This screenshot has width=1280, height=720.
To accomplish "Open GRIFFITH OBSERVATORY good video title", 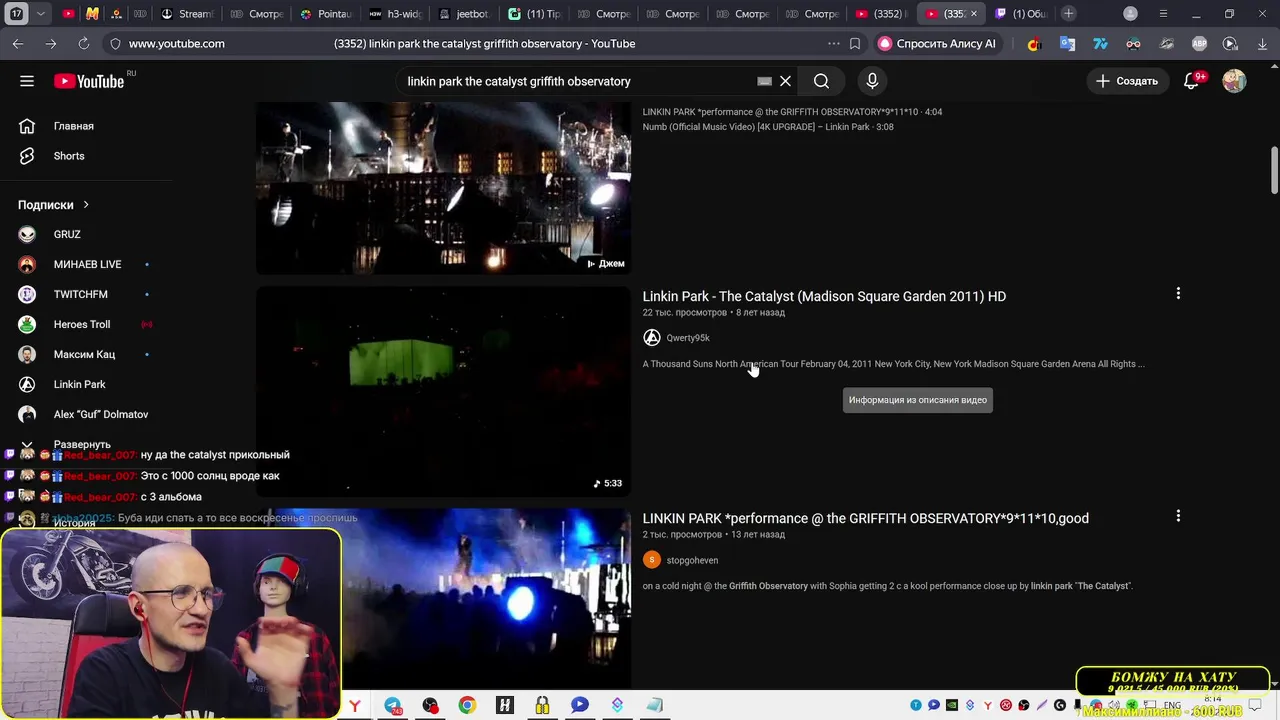I will pos(865,518).
